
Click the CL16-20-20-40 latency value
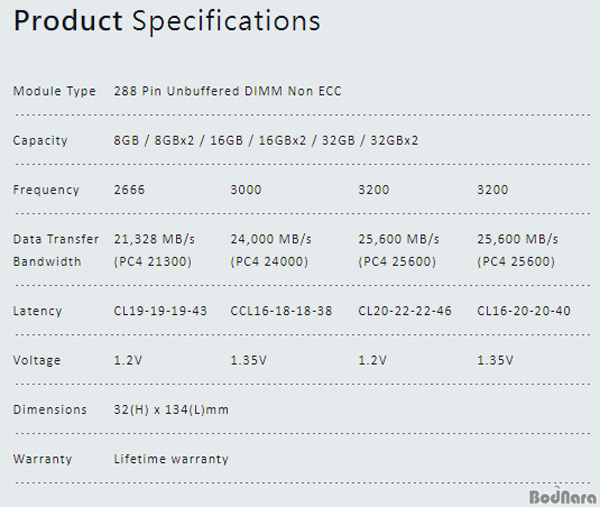point(524,311)
